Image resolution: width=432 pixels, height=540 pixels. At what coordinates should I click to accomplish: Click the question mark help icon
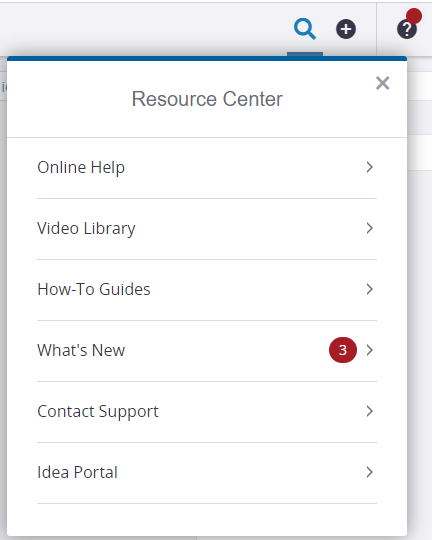407,30
